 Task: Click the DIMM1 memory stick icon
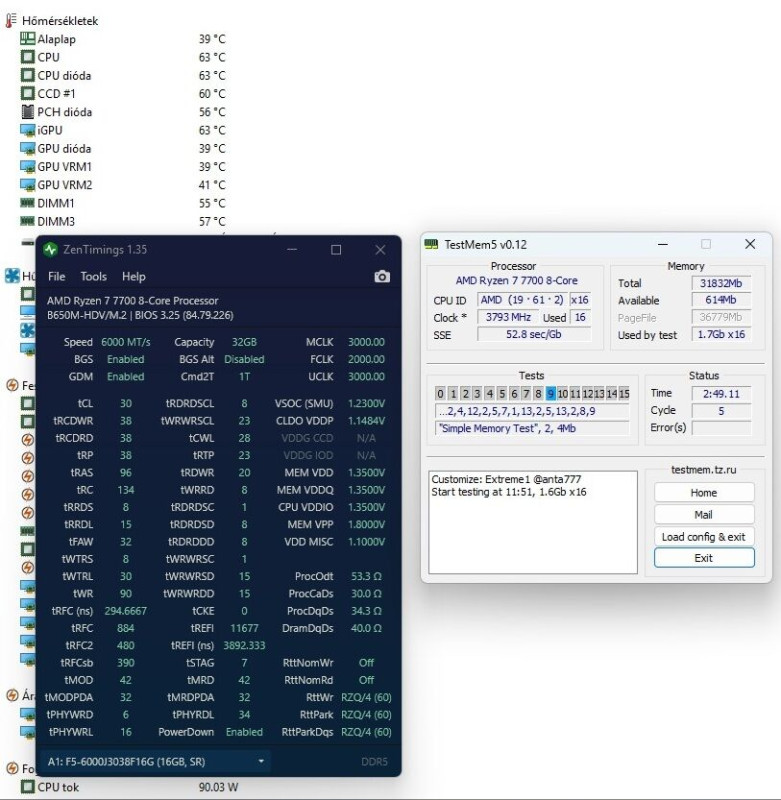point(28,203)
